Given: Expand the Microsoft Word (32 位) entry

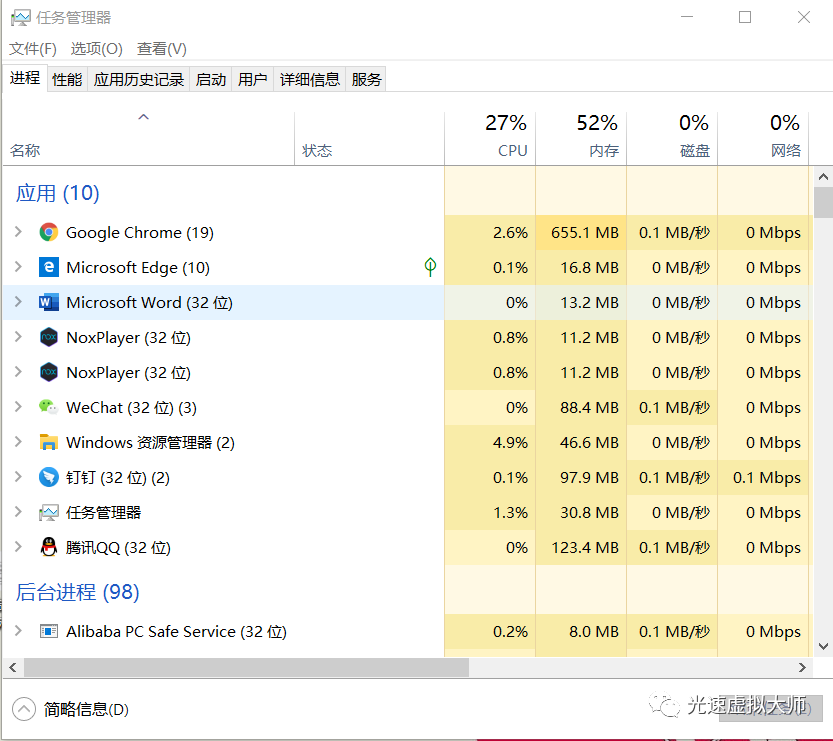Looking at the screenshot, I should pyautogui.click(x=18, y=302).
